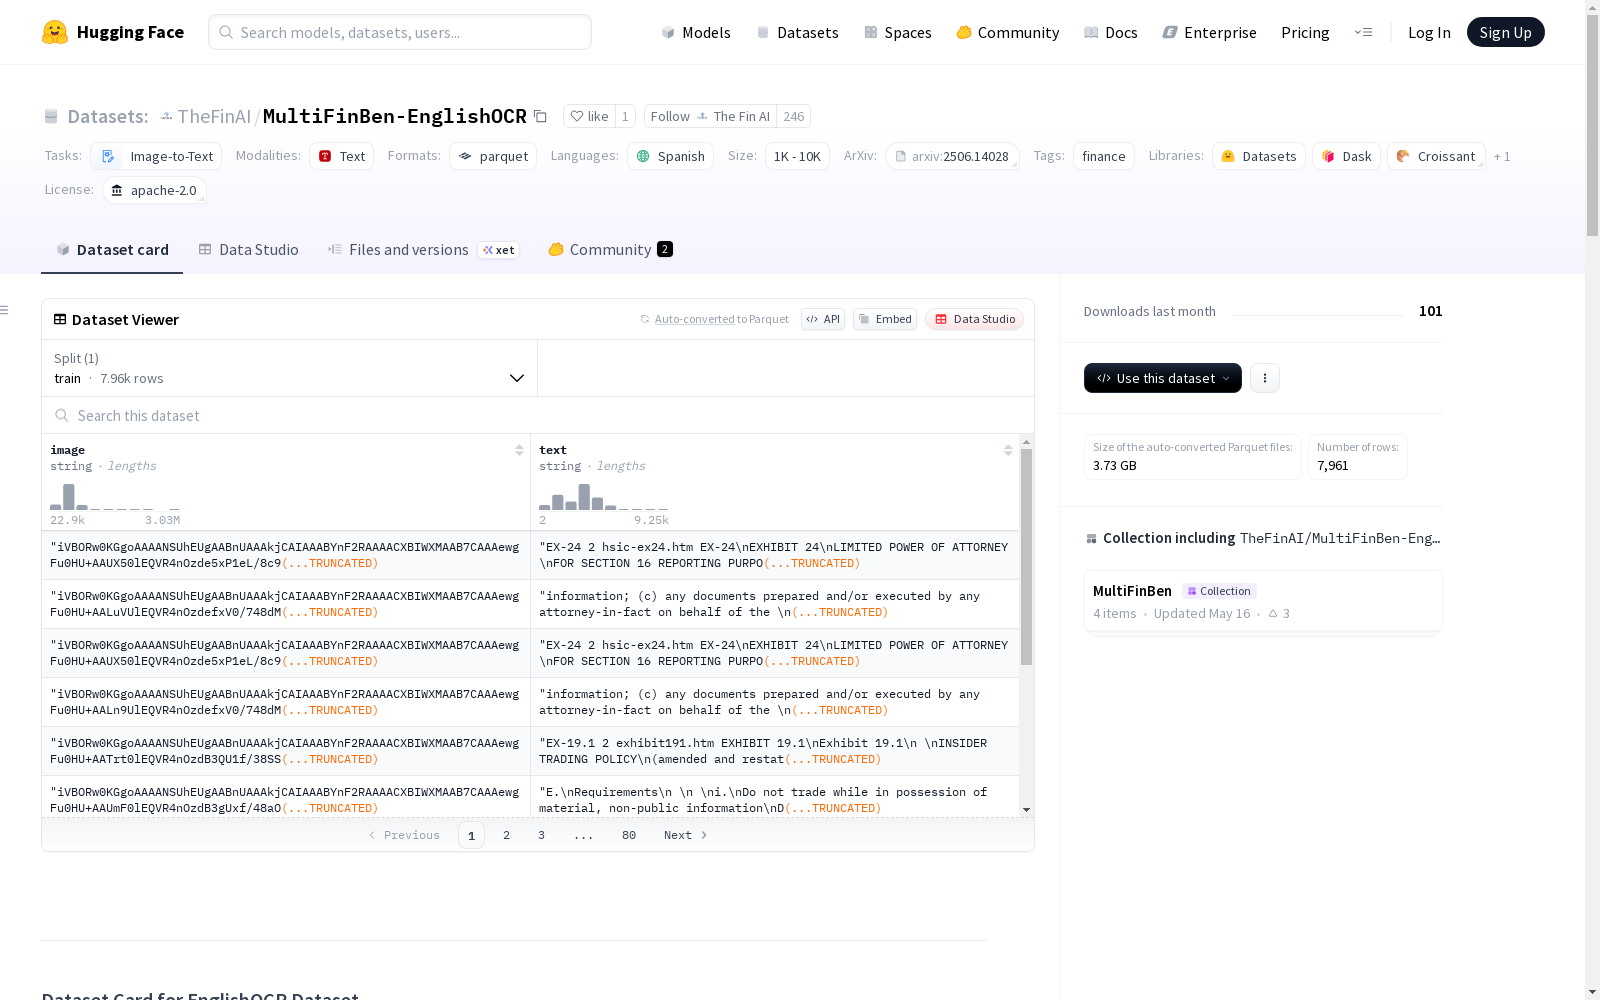Click the like count showing 1

pos(625,116)
